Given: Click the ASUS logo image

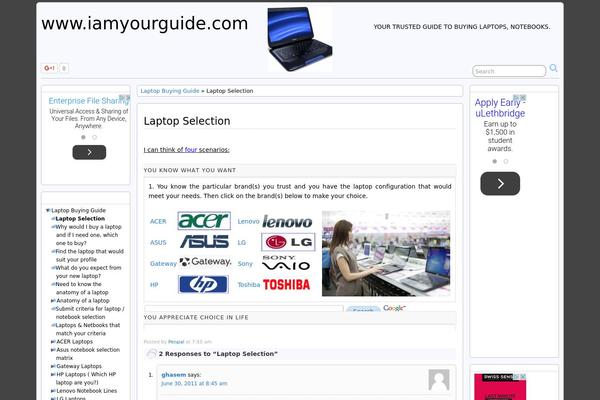Looking at the screenshot, I should (x=204, y=242).
